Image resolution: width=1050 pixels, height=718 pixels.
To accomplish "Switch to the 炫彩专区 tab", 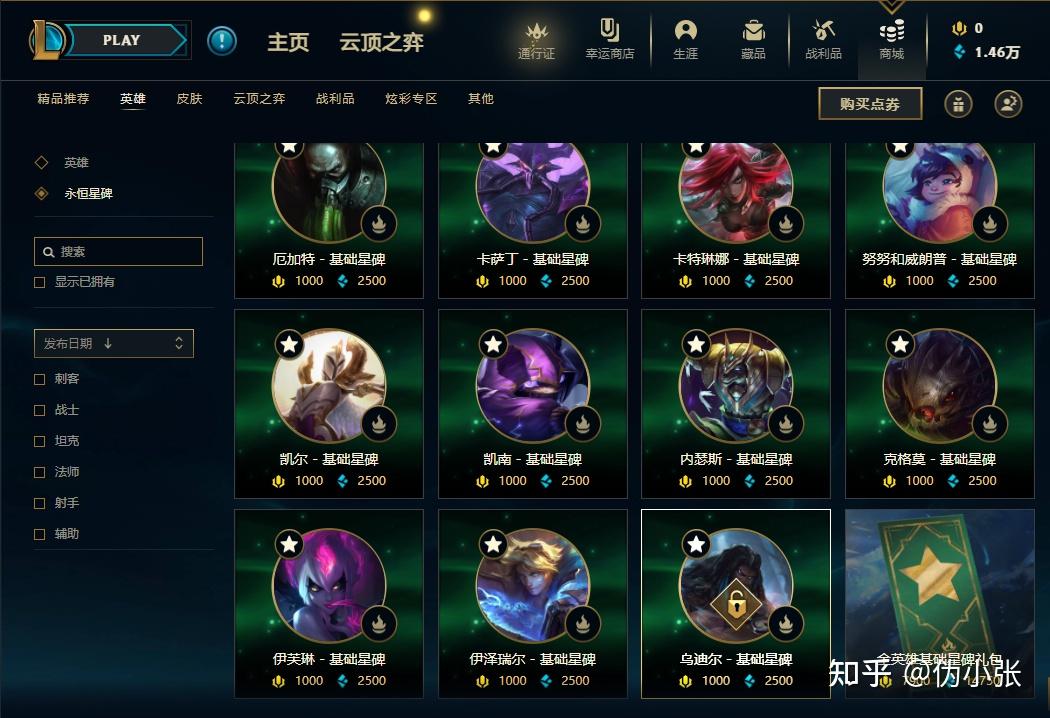I will point(411,98).
